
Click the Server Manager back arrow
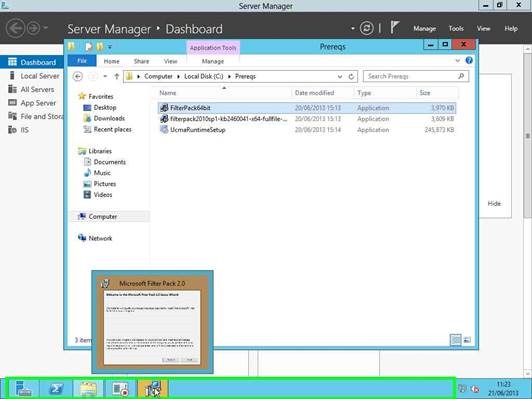(x=15, y=28)
